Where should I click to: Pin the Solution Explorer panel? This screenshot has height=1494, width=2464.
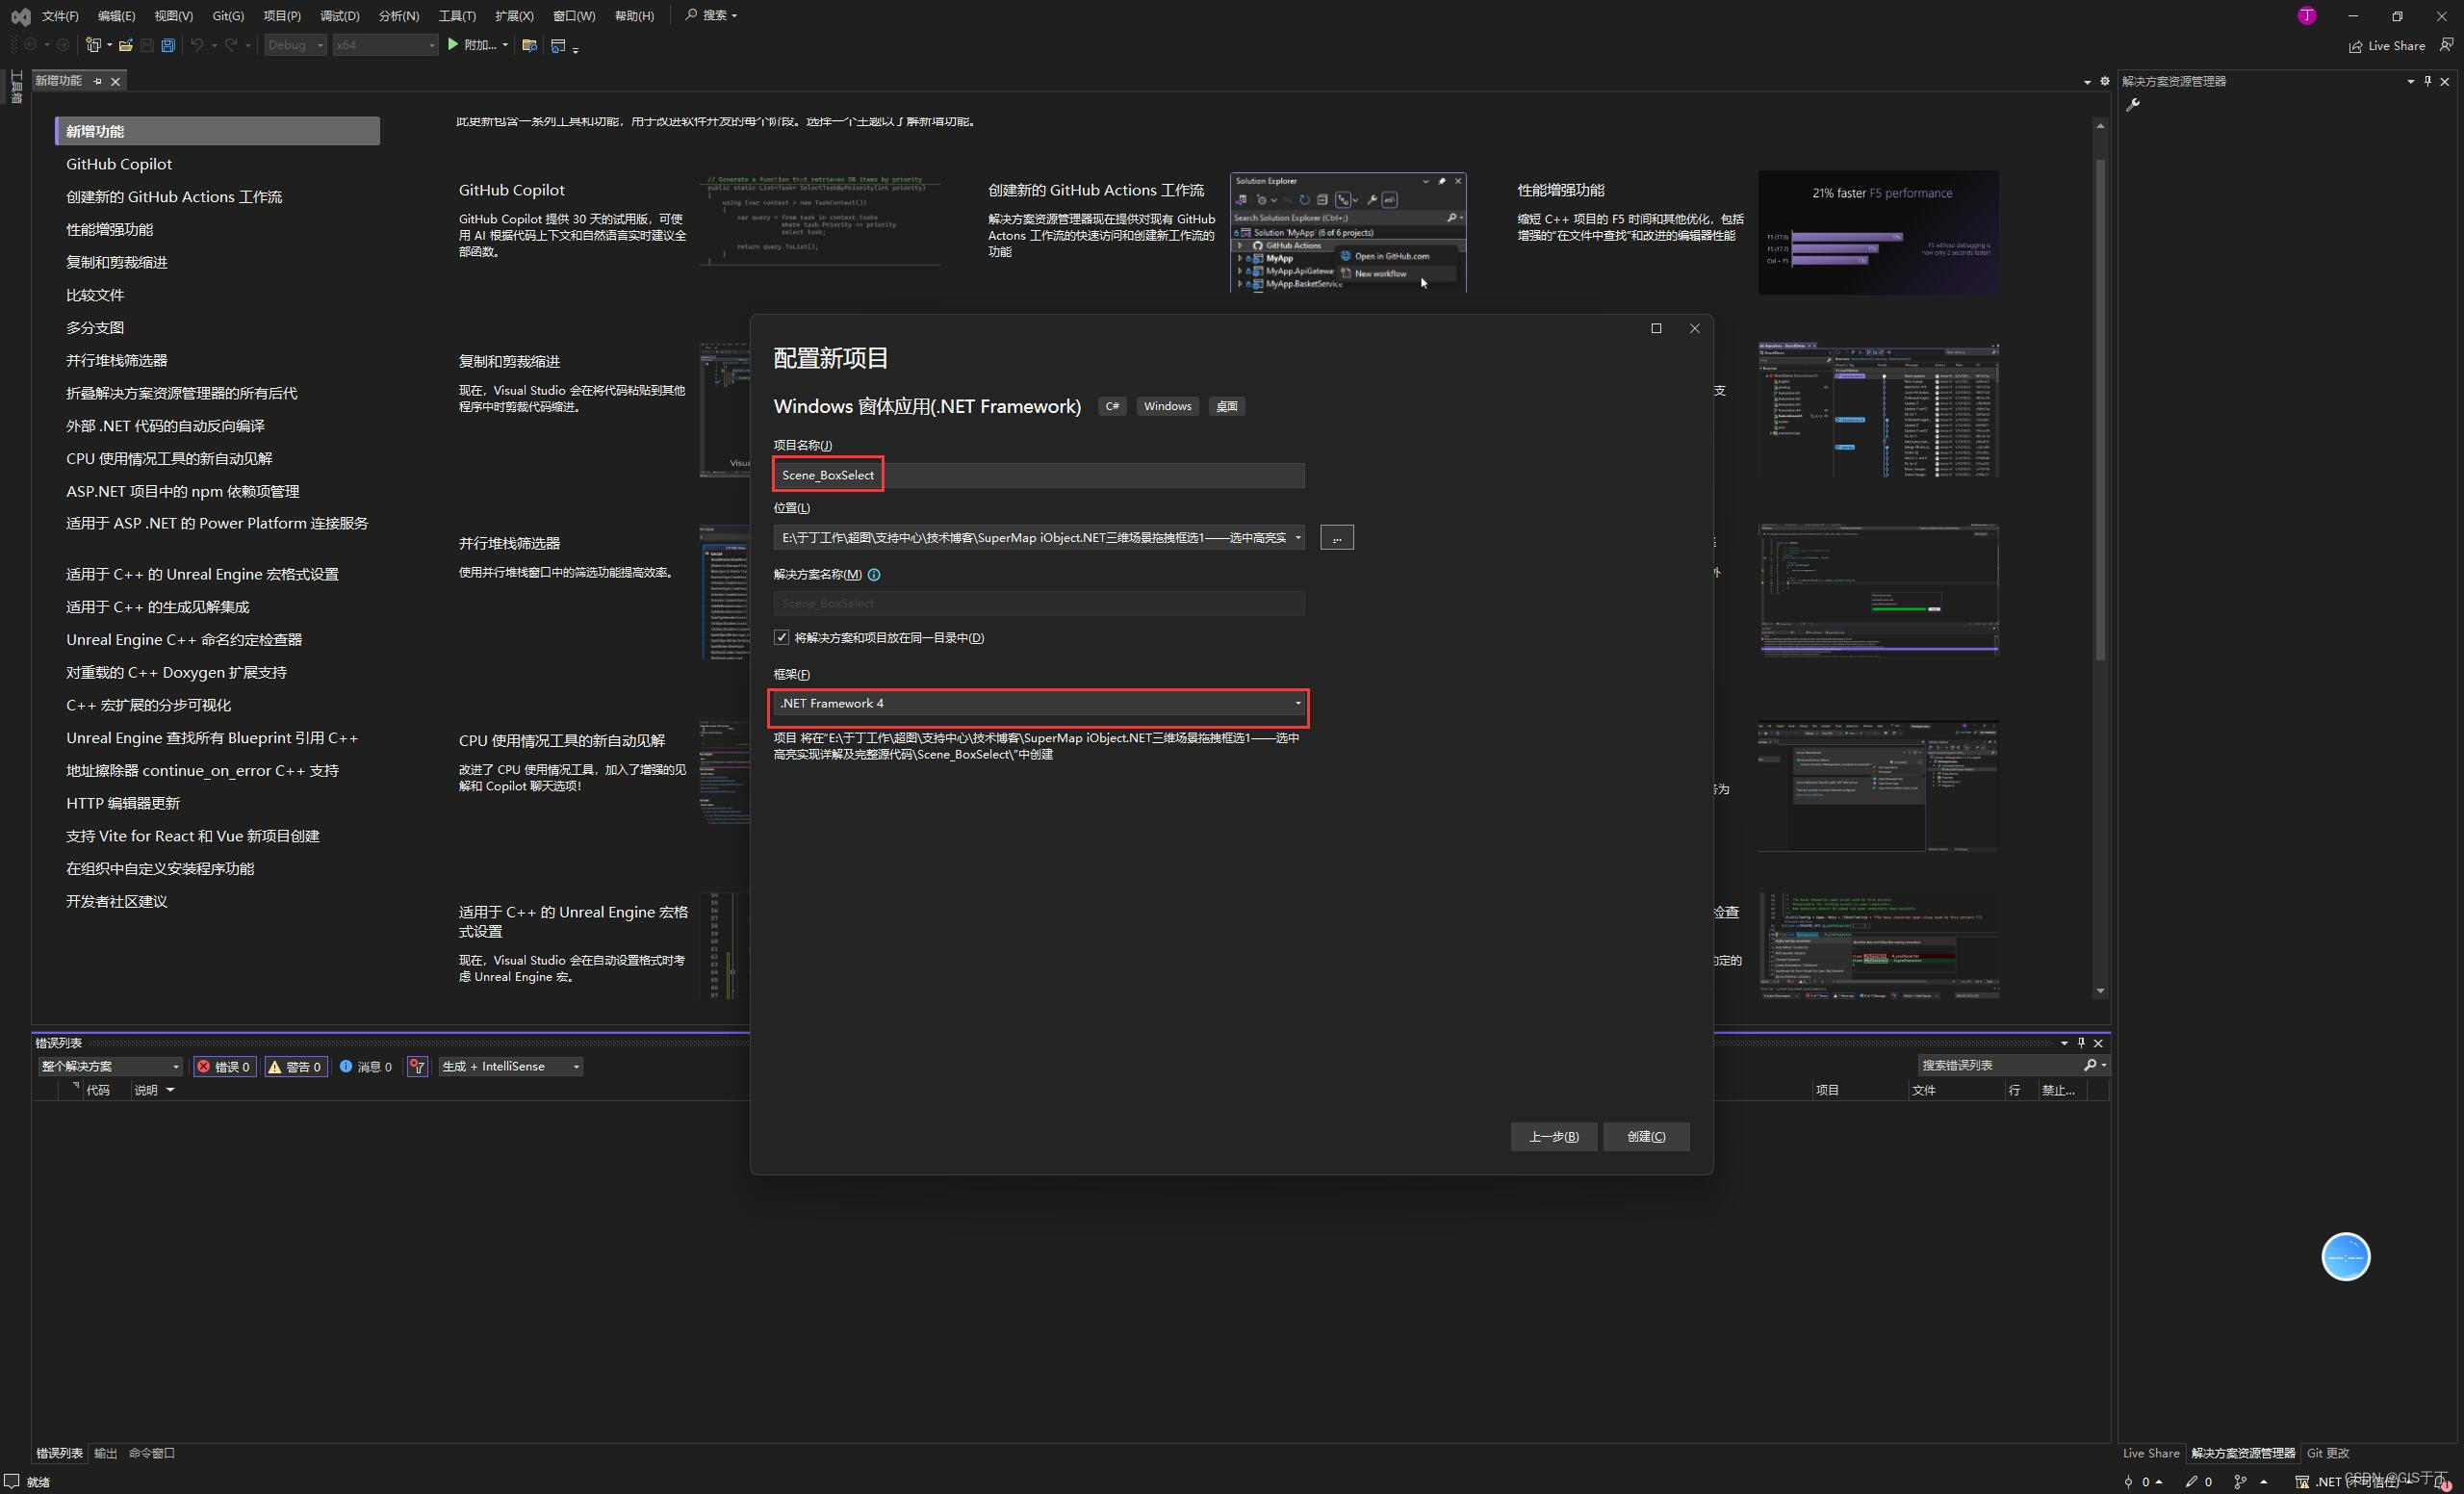[x=2427, y=81]
